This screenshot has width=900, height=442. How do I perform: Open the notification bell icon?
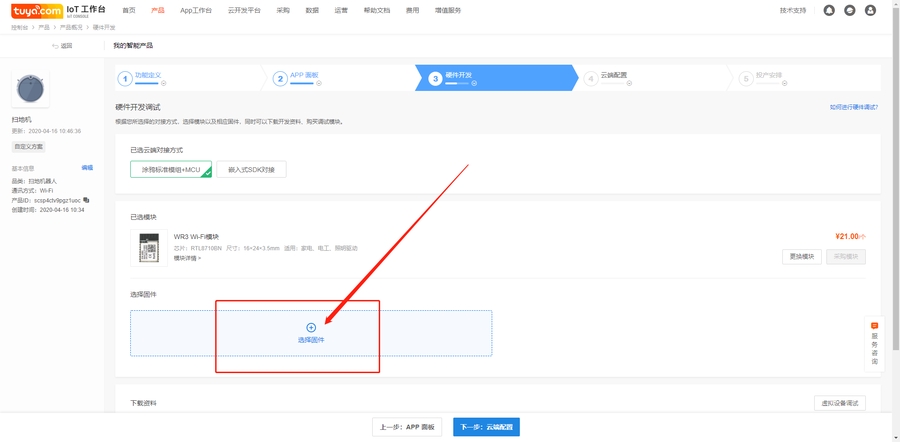(x=829, y=10)
